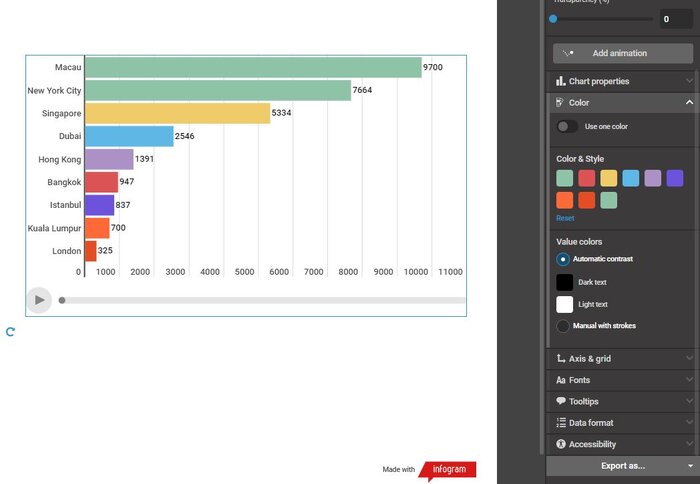
Task: Click the refresh icon below the chart
Action: (x=10, y=332)
